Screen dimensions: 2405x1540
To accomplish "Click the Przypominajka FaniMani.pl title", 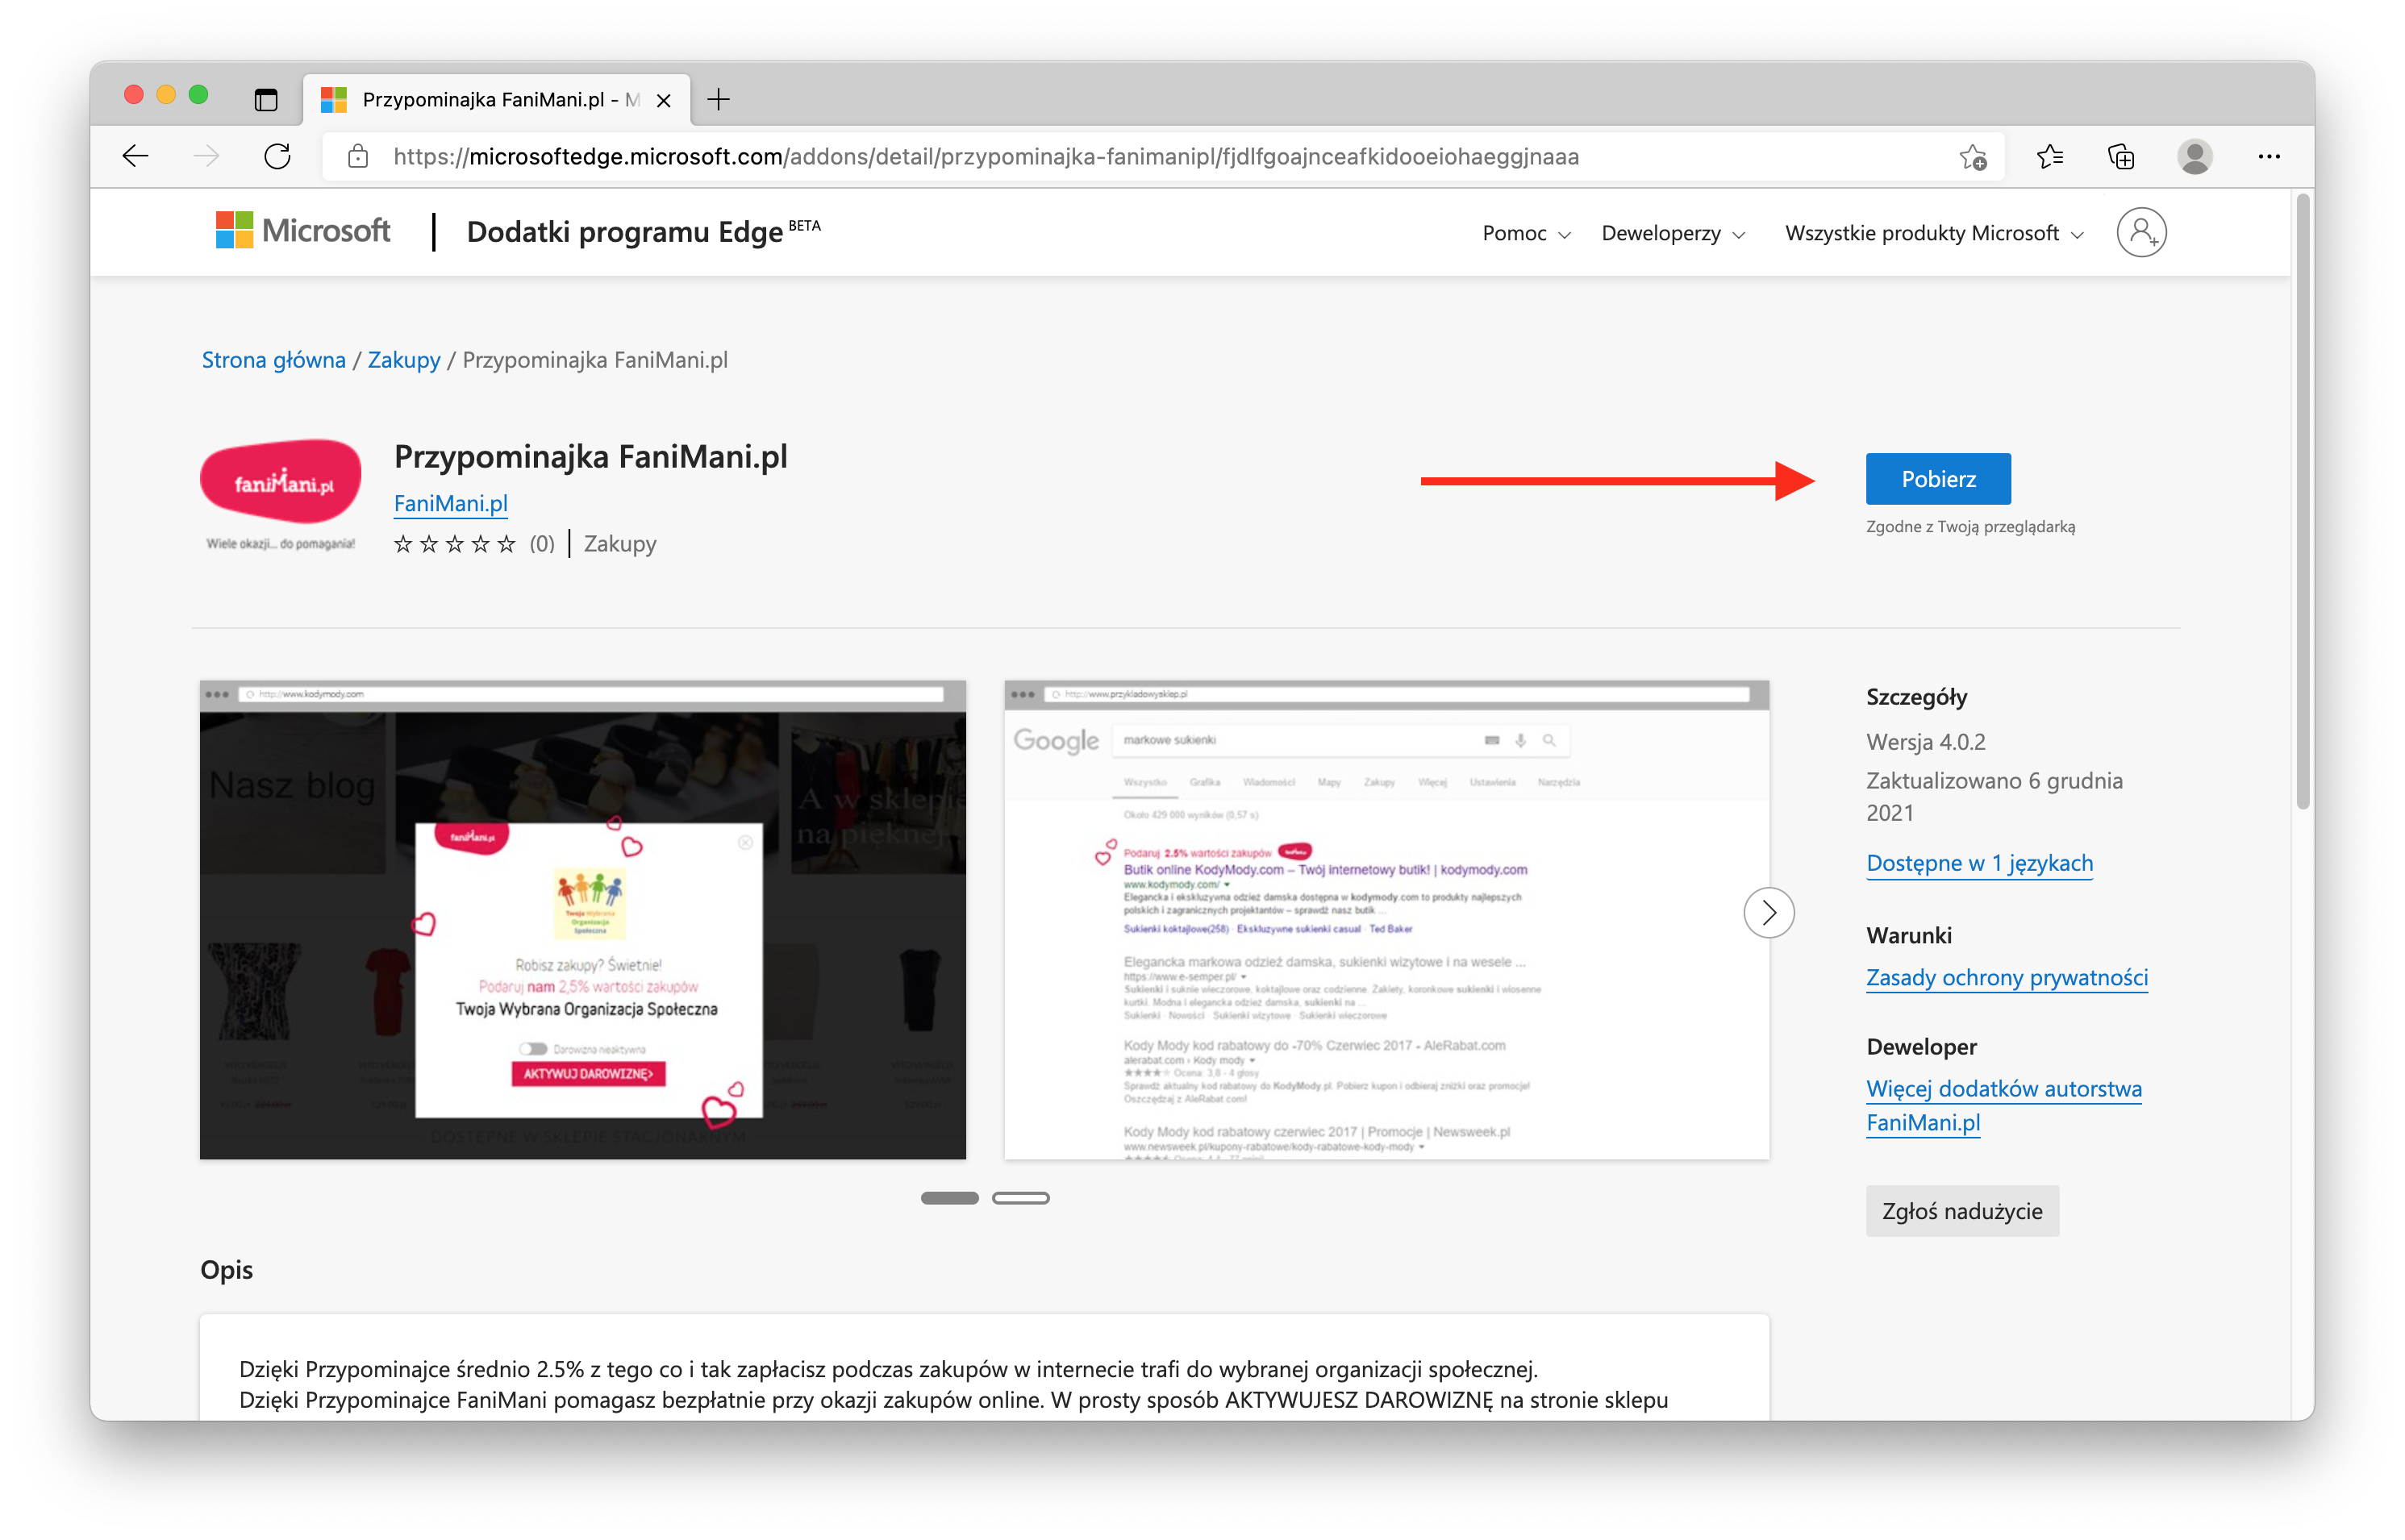I will [590, 456].
